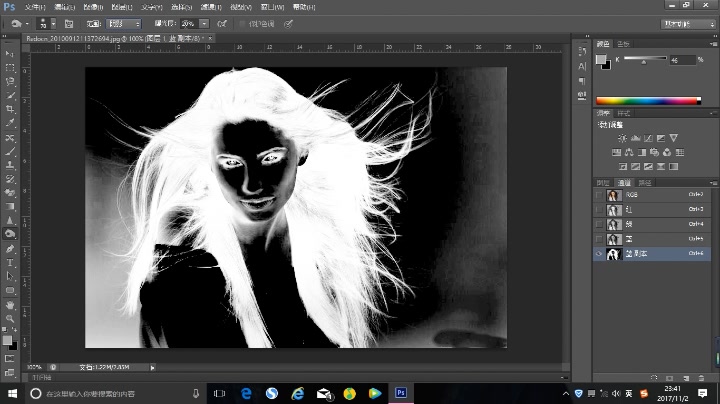Screen dimensions: 720x404
Task: Add an Invert adjustment
Action: pyautogui.click(x=623, y=166)
